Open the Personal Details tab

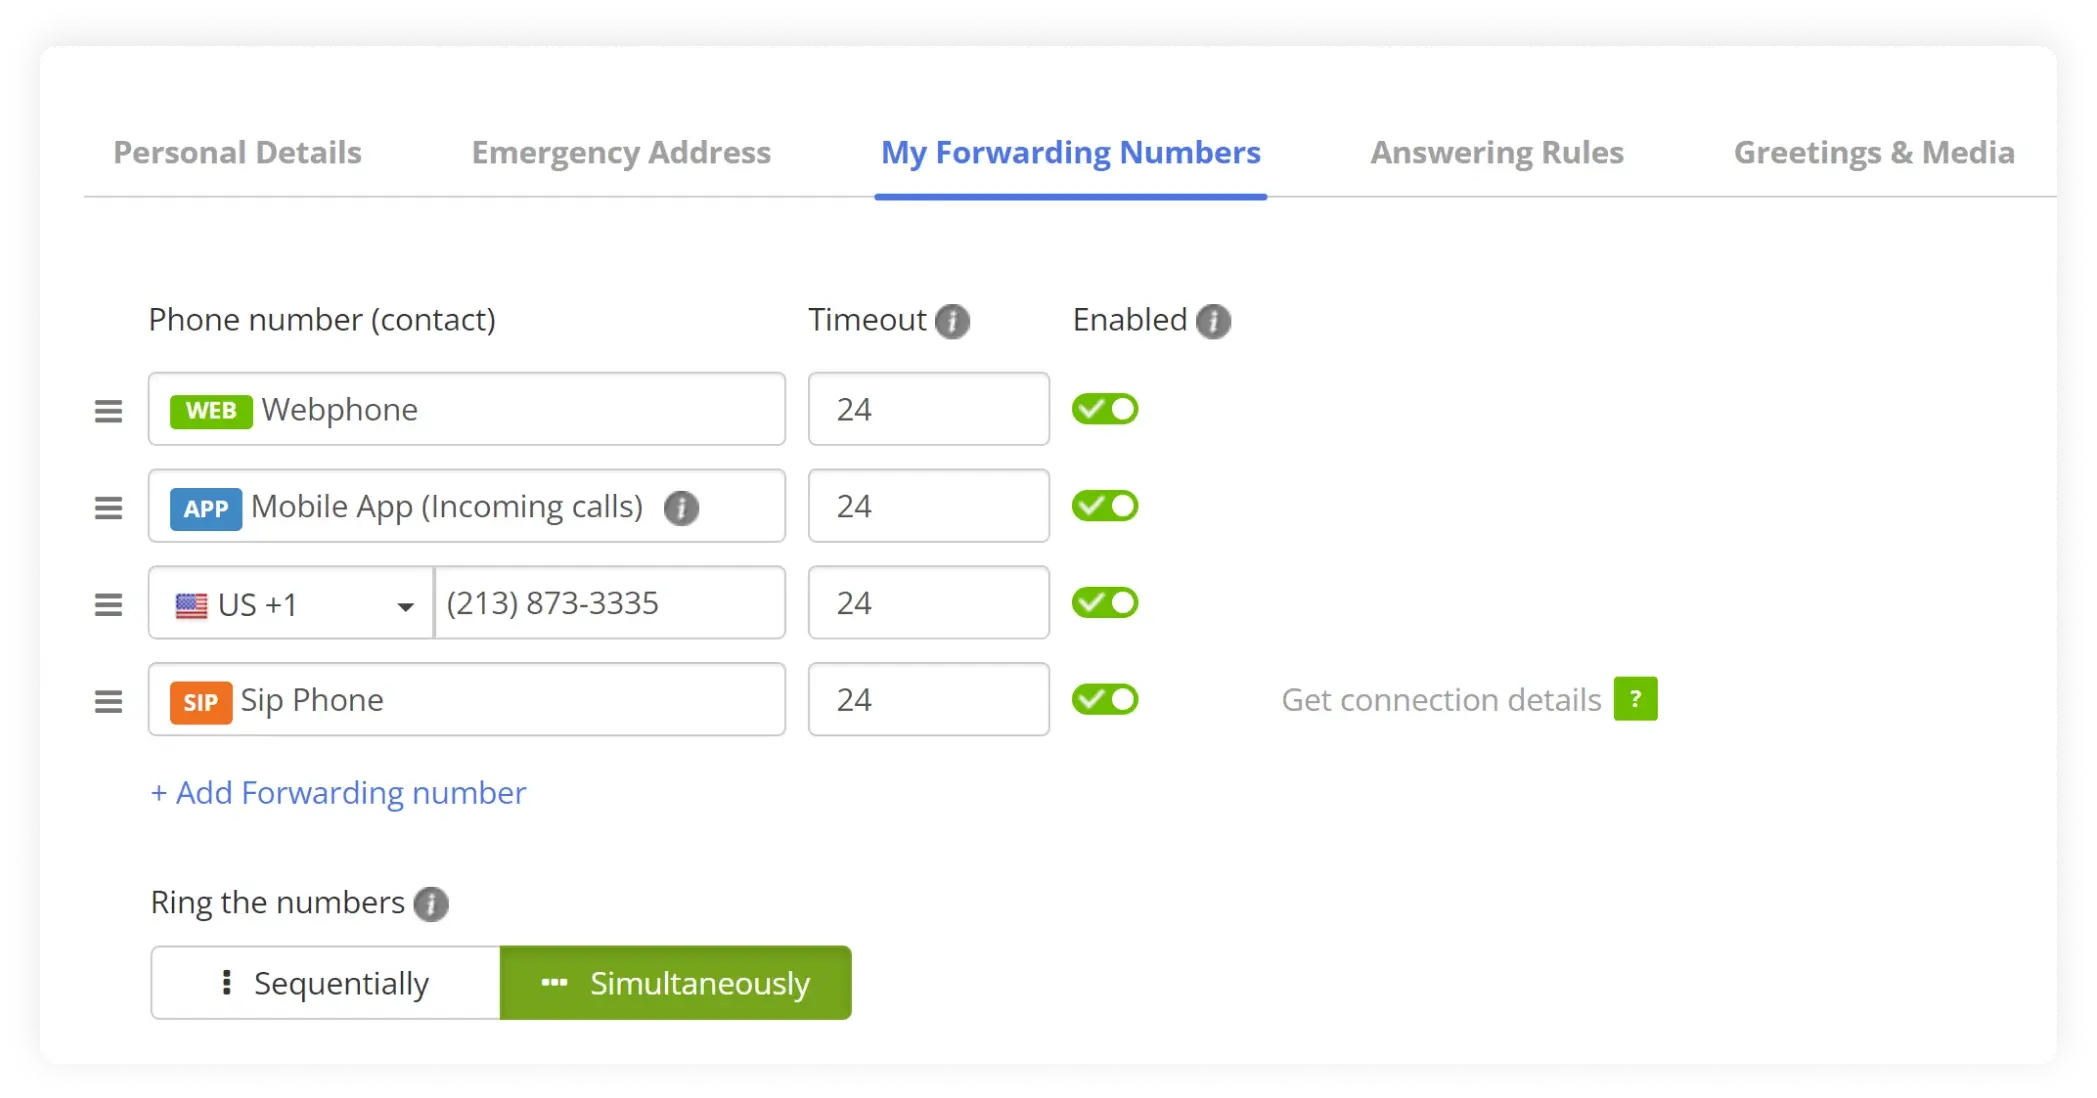click(x=237, y=153)
